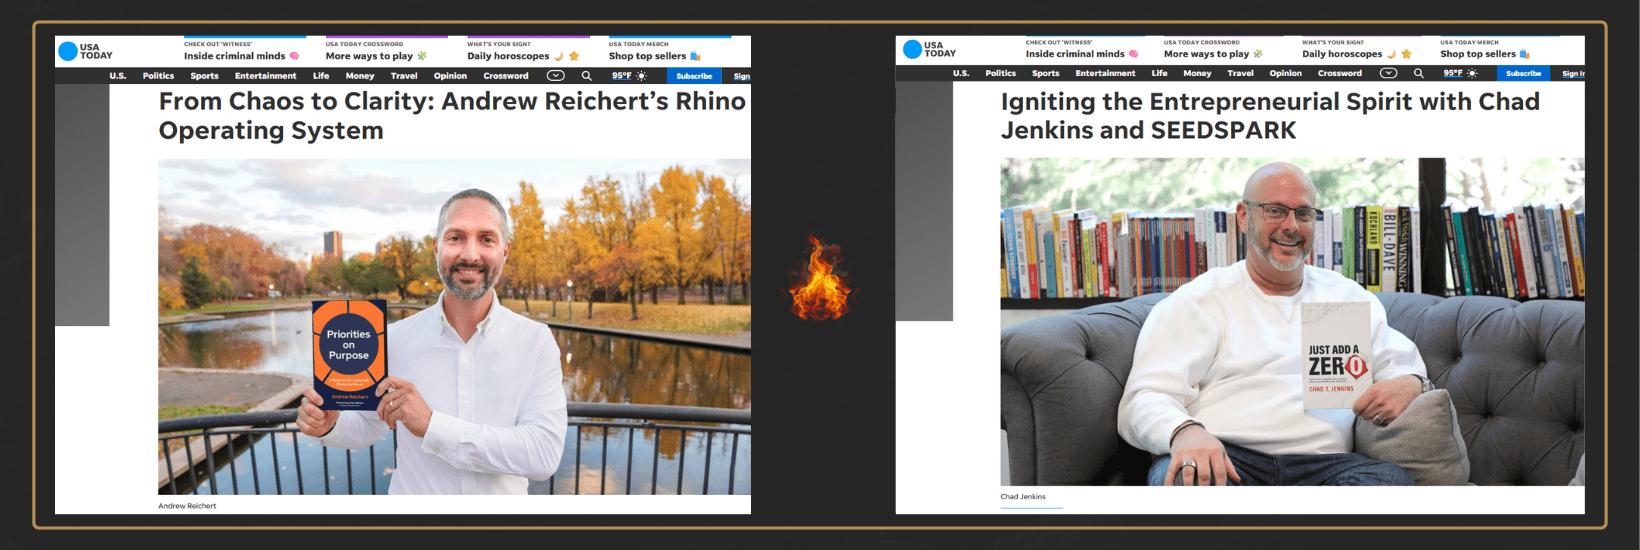Click 'Andrew Reichert' photo caption
This screenshot has height=550, width=1640.
pyautogui.click(x=187, y=506)
